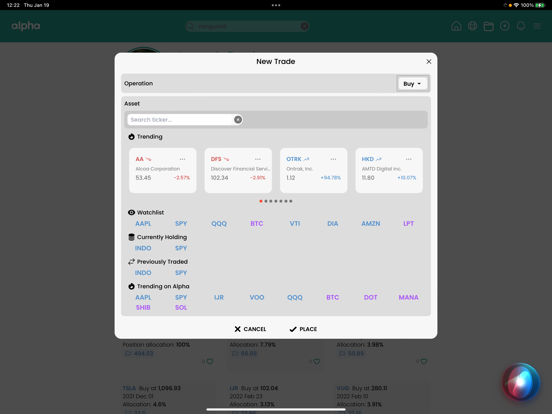Clear the ticker search field

pos(238,120)
